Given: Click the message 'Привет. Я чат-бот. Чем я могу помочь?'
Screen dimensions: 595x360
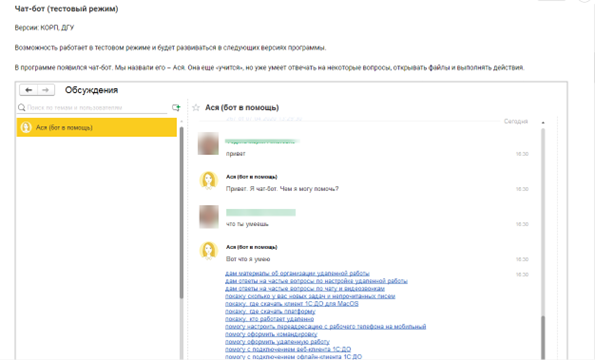Looking at the screenshot, I should [x=282, y=189].
